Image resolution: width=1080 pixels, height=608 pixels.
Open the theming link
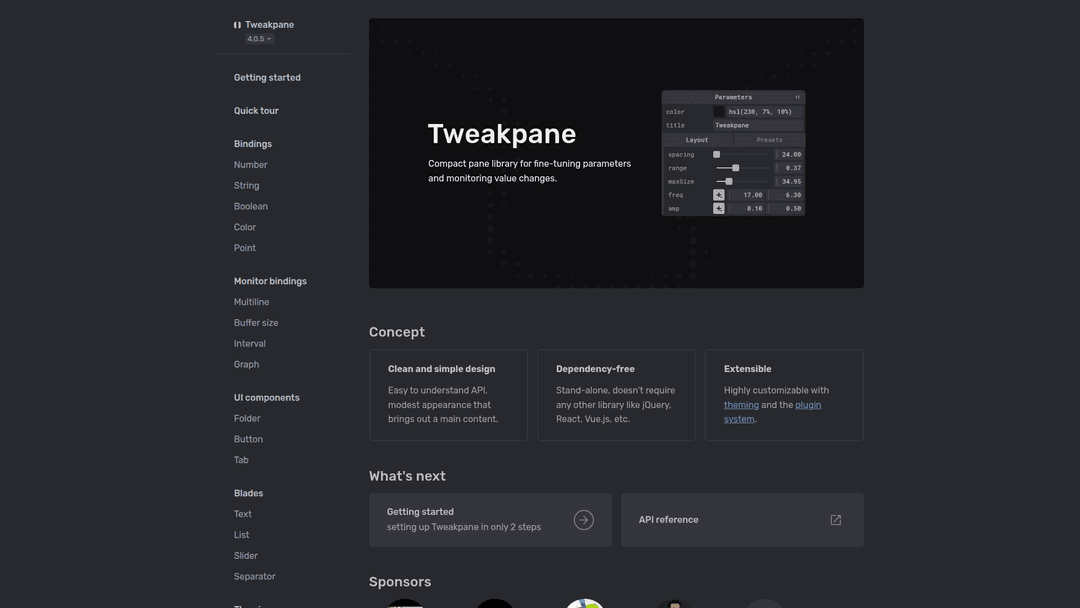(741, 405)
